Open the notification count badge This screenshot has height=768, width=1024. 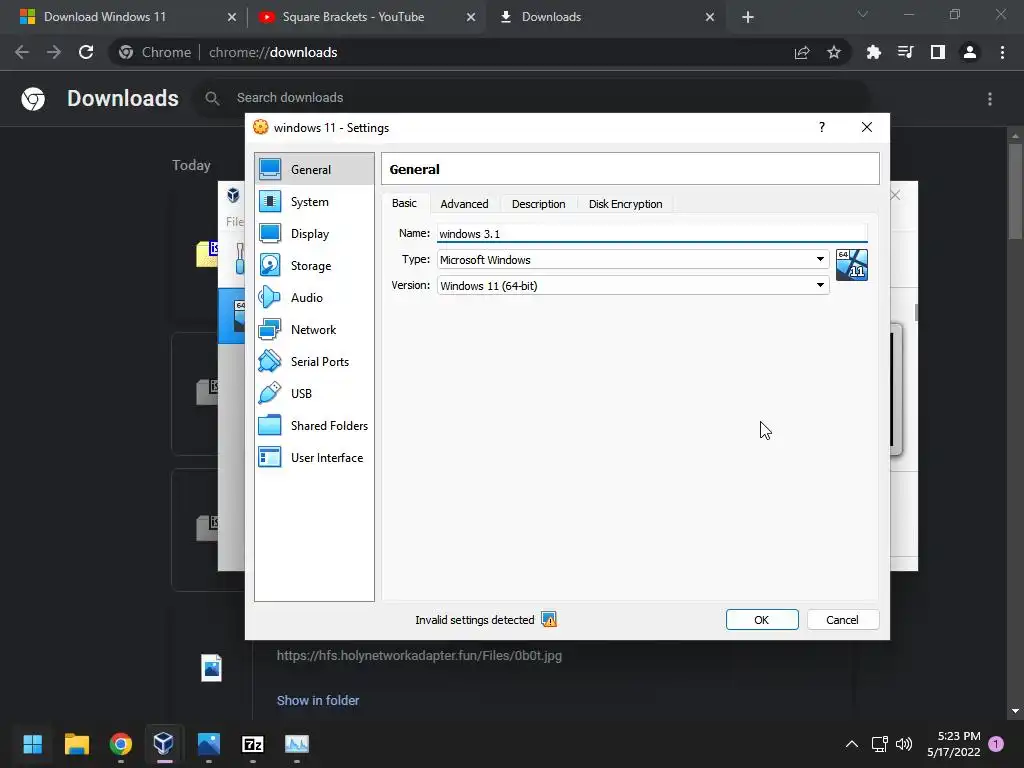pos(997,744)
